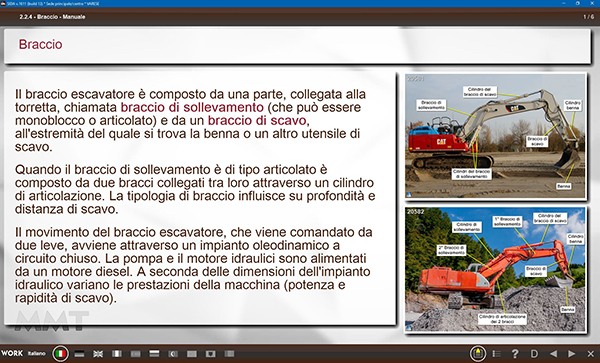Pick the vertical-striped flag after the UK flag
The image size is (600, 363).
tap(117, 354)
